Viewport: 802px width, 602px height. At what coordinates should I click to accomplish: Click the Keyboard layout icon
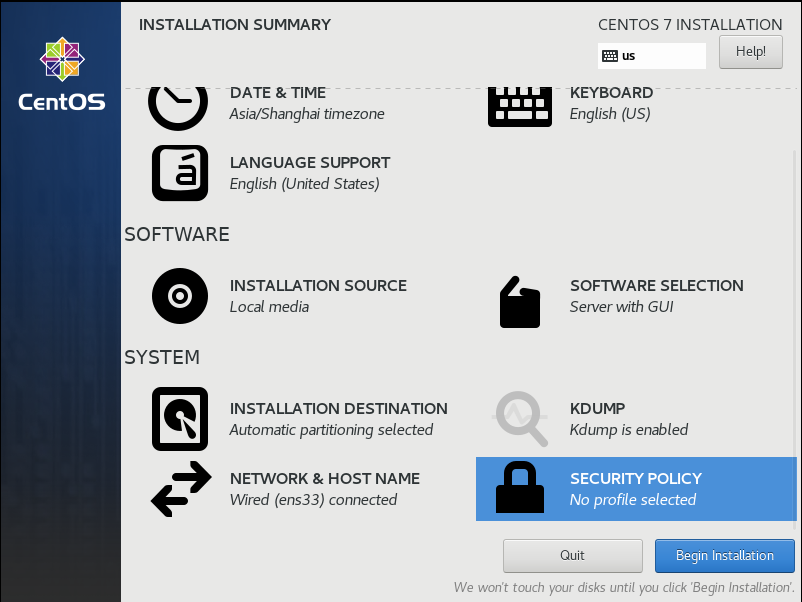tap(520, 107)
